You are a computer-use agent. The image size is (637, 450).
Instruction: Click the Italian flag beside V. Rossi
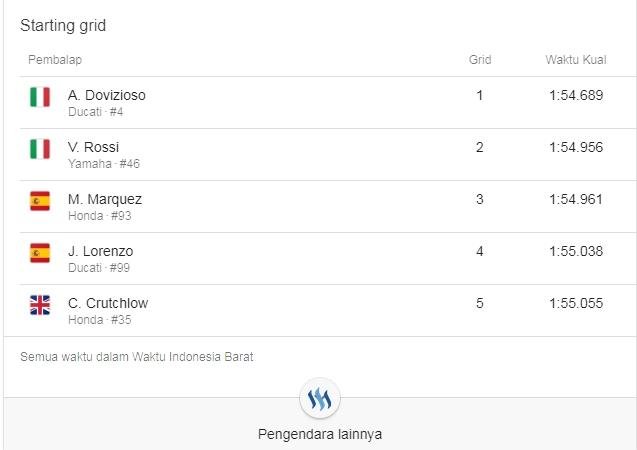[40, 149]
